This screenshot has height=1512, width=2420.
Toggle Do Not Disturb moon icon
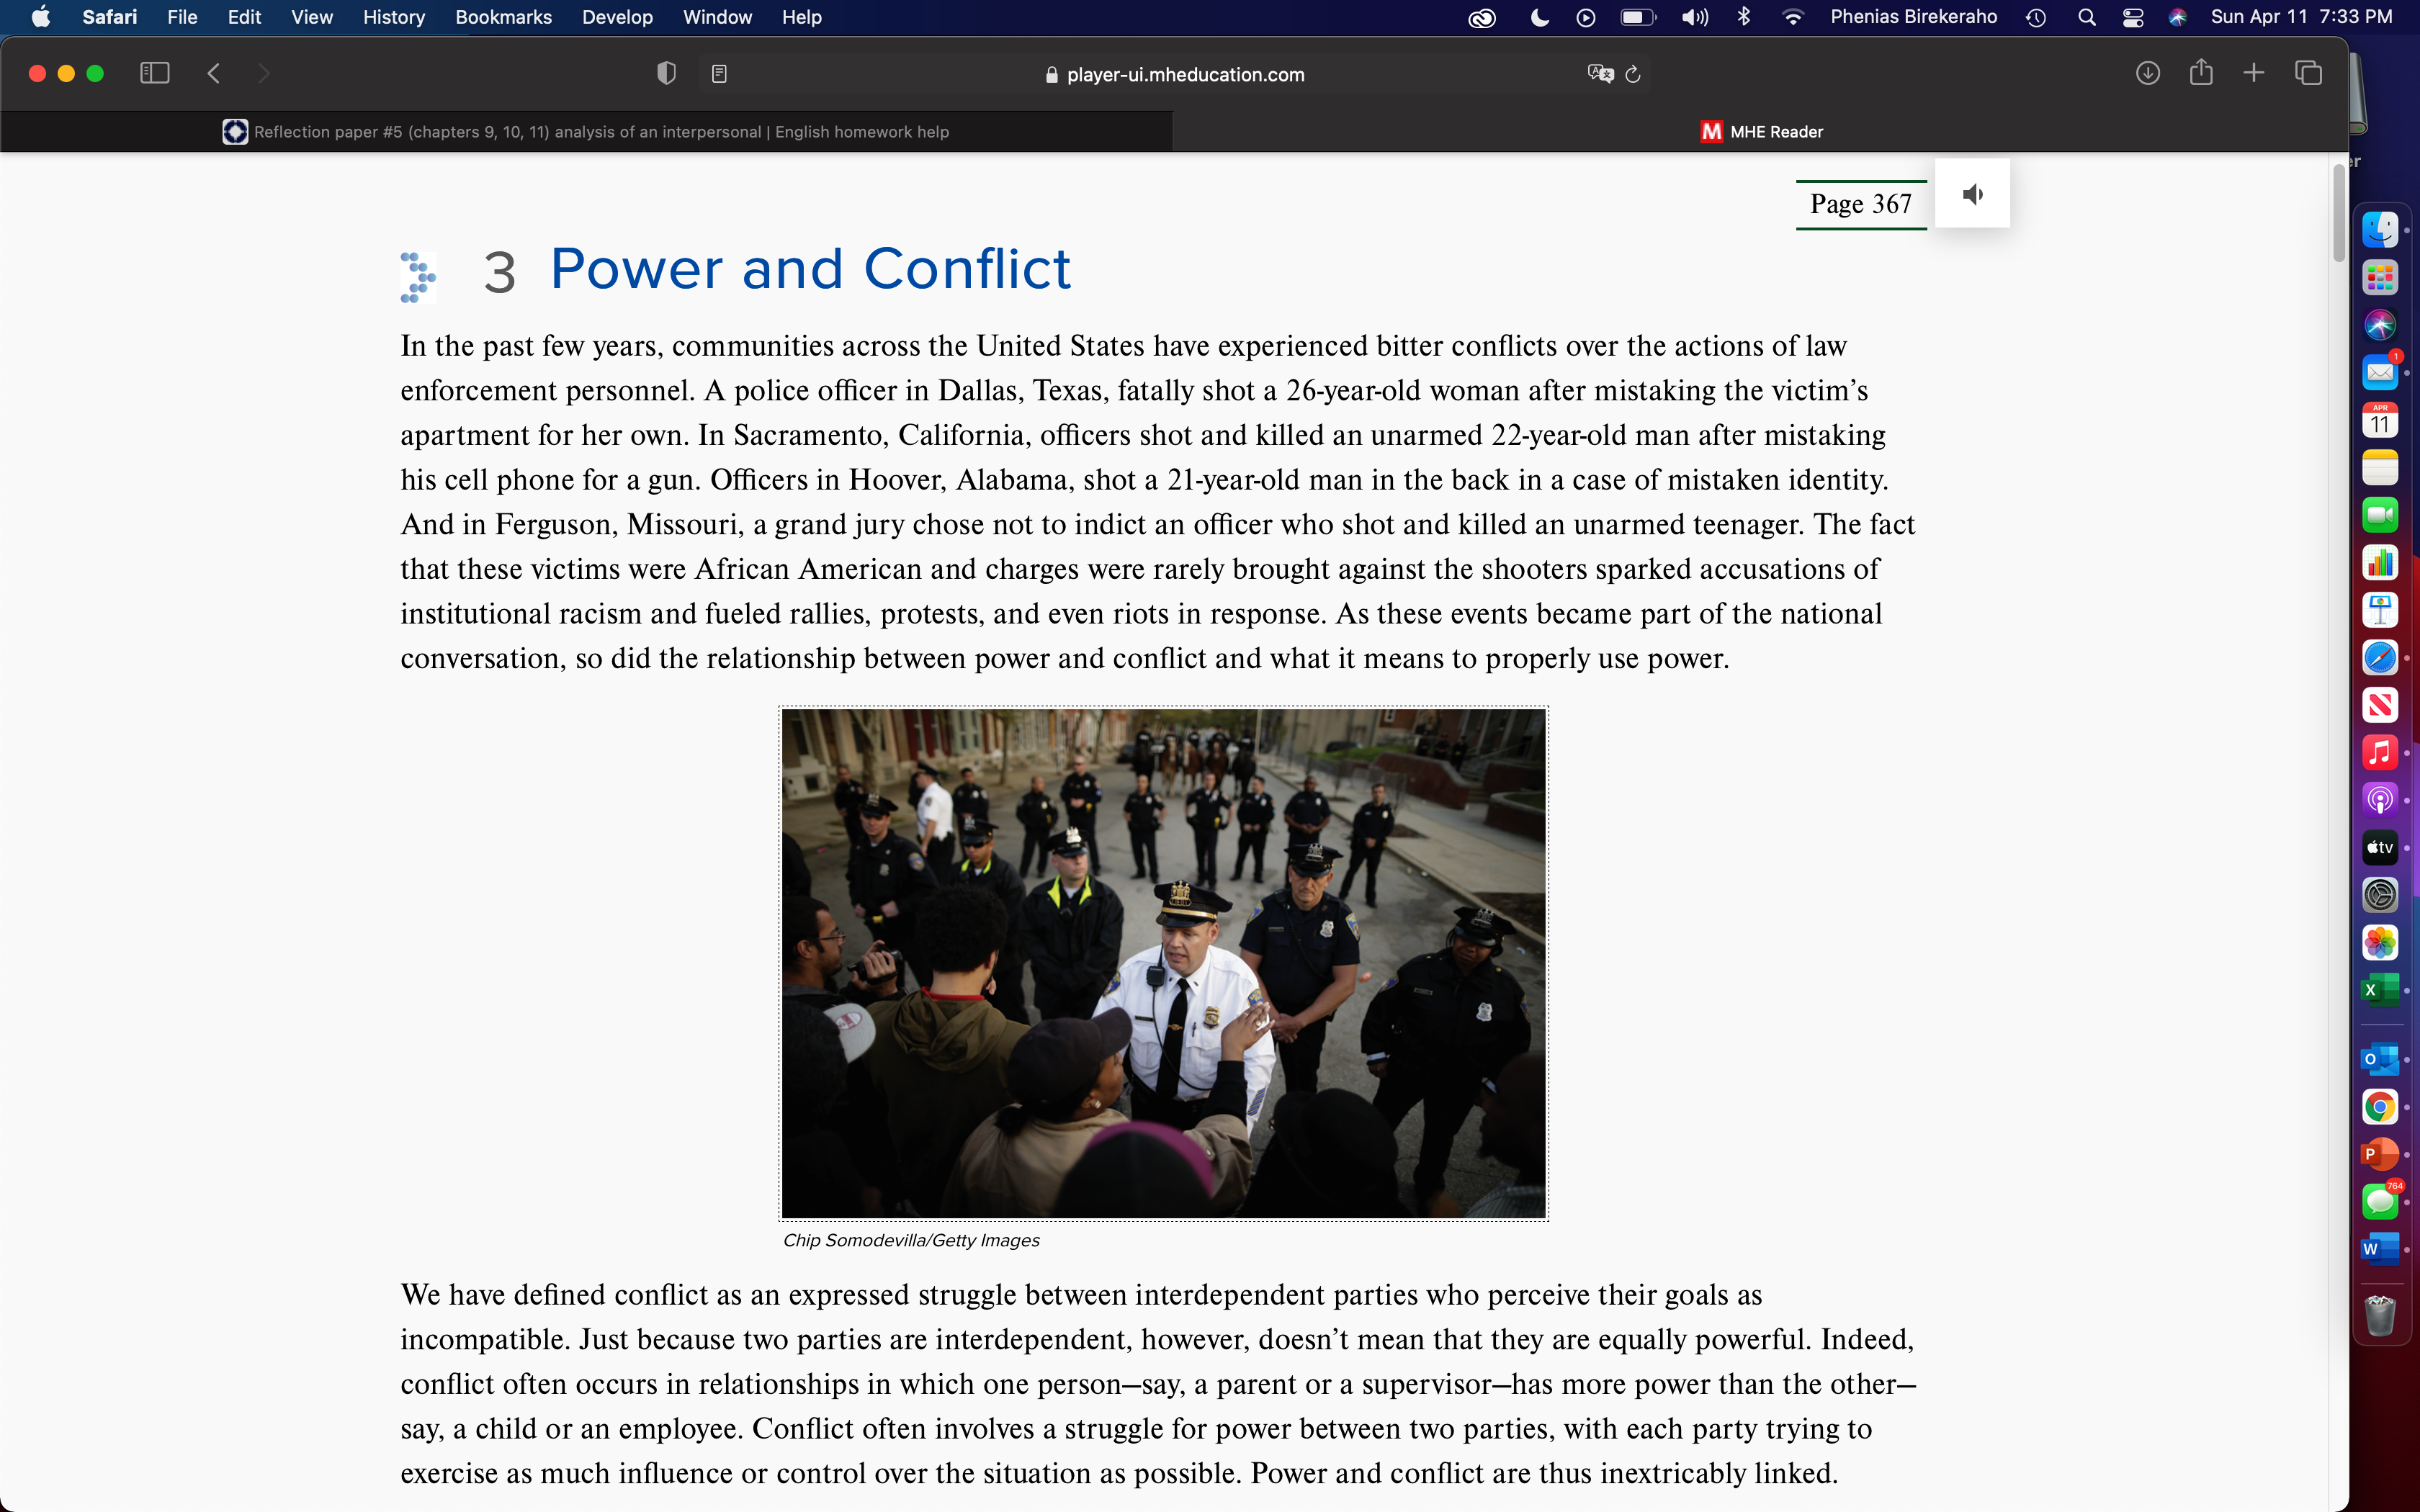coord(1540,17)
